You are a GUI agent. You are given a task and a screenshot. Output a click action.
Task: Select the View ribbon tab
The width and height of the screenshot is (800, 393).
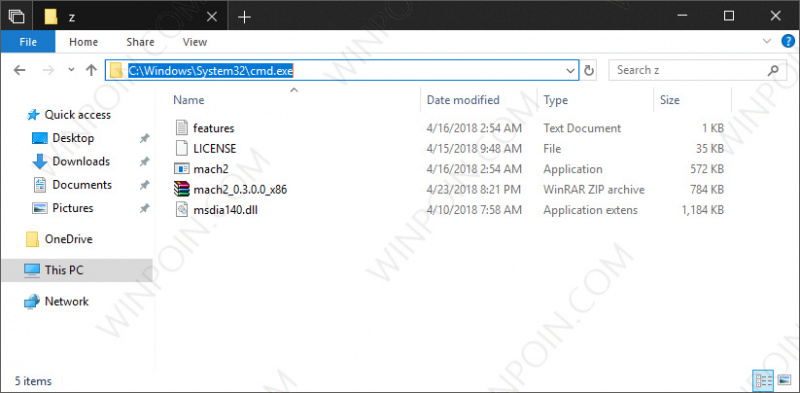click(194, 42)
